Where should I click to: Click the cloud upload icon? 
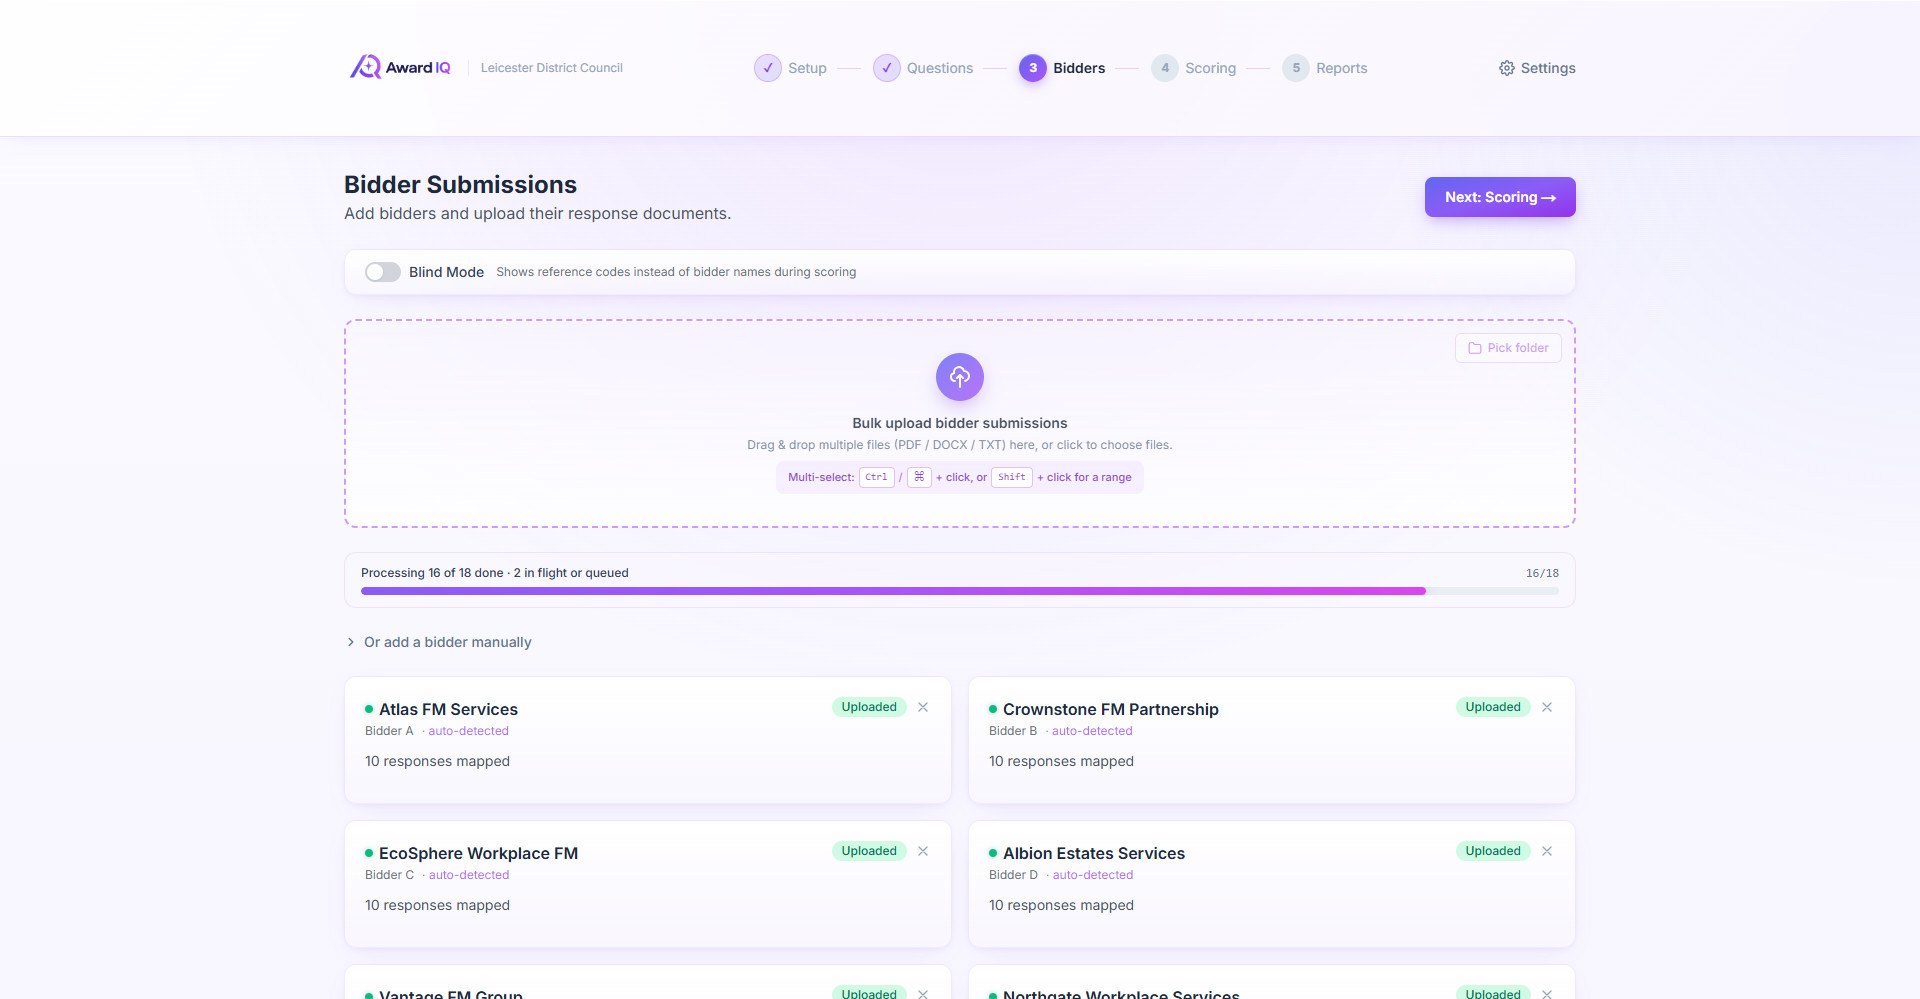coord(959,377)
